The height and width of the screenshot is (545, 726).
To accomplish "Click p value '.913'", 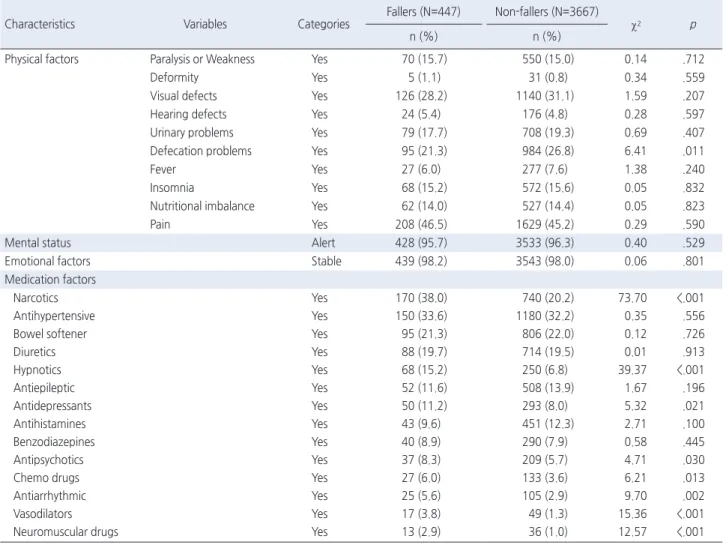I will pos(694,352).
